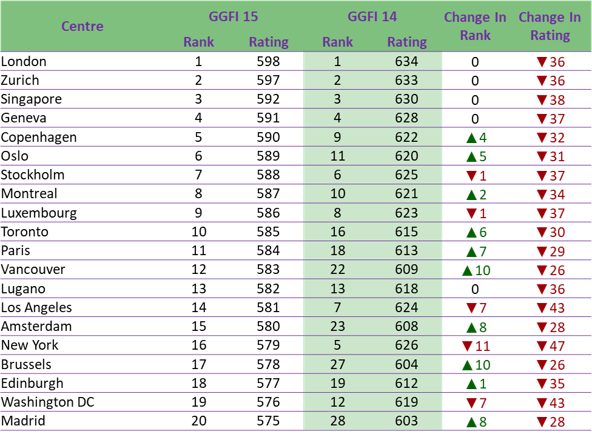
Task: Select the Oslo centre cell
Action: pos(15,156)
